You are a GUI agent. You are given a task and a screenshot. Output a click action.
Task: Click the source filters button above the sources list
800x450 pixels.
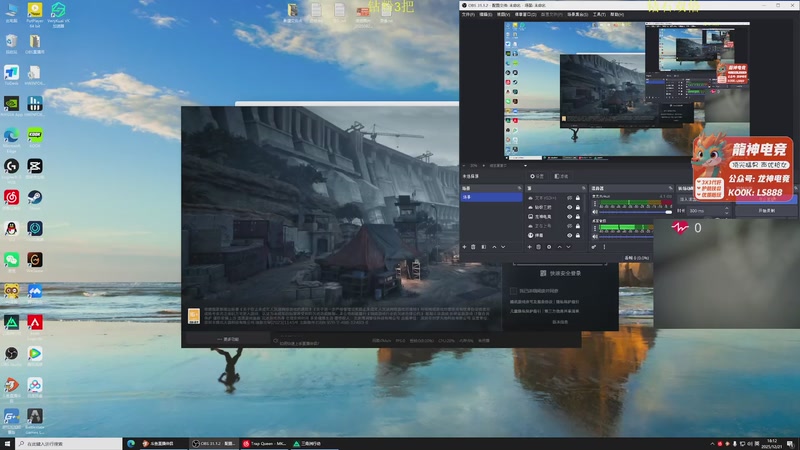[561, 176]
